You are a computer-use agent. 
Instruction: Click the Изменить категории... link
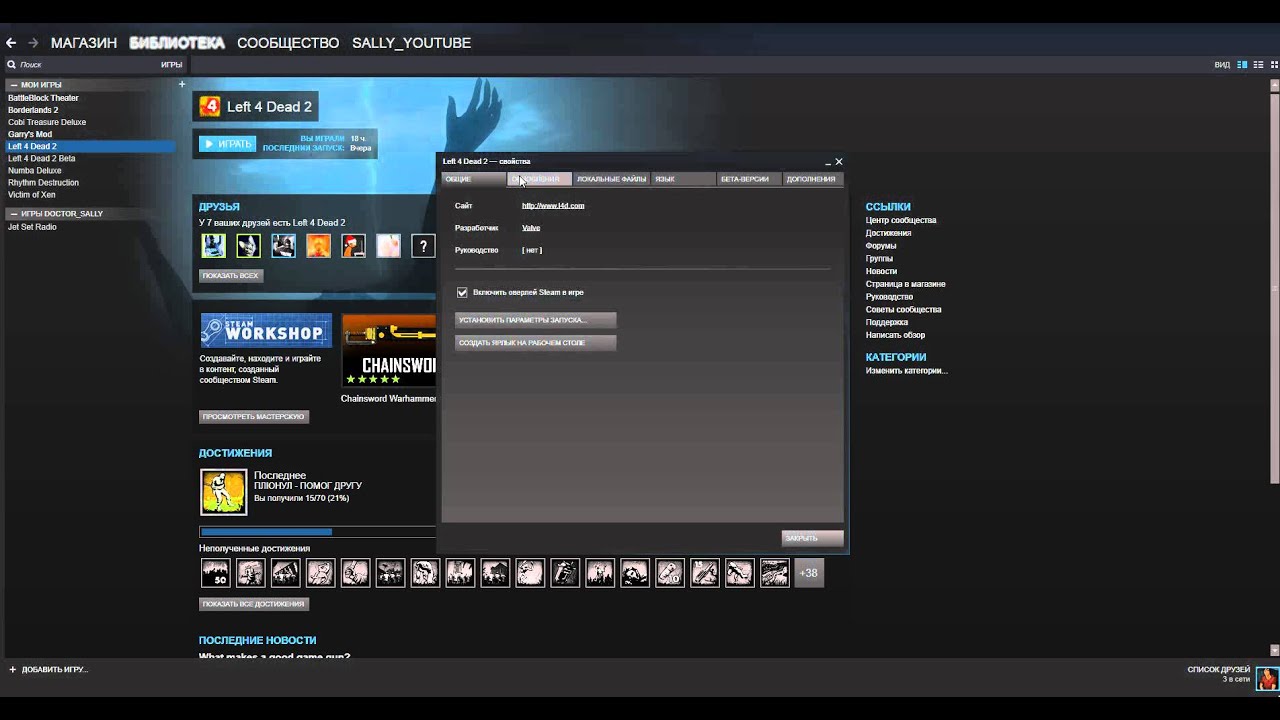click(x=907, y=371)
